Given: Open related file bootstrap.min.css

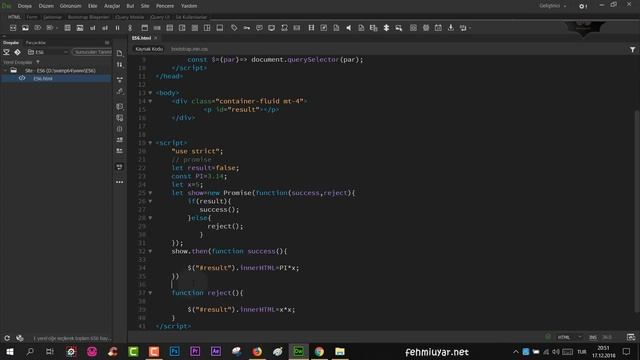Looking at the screenshot, I should 189,49.
